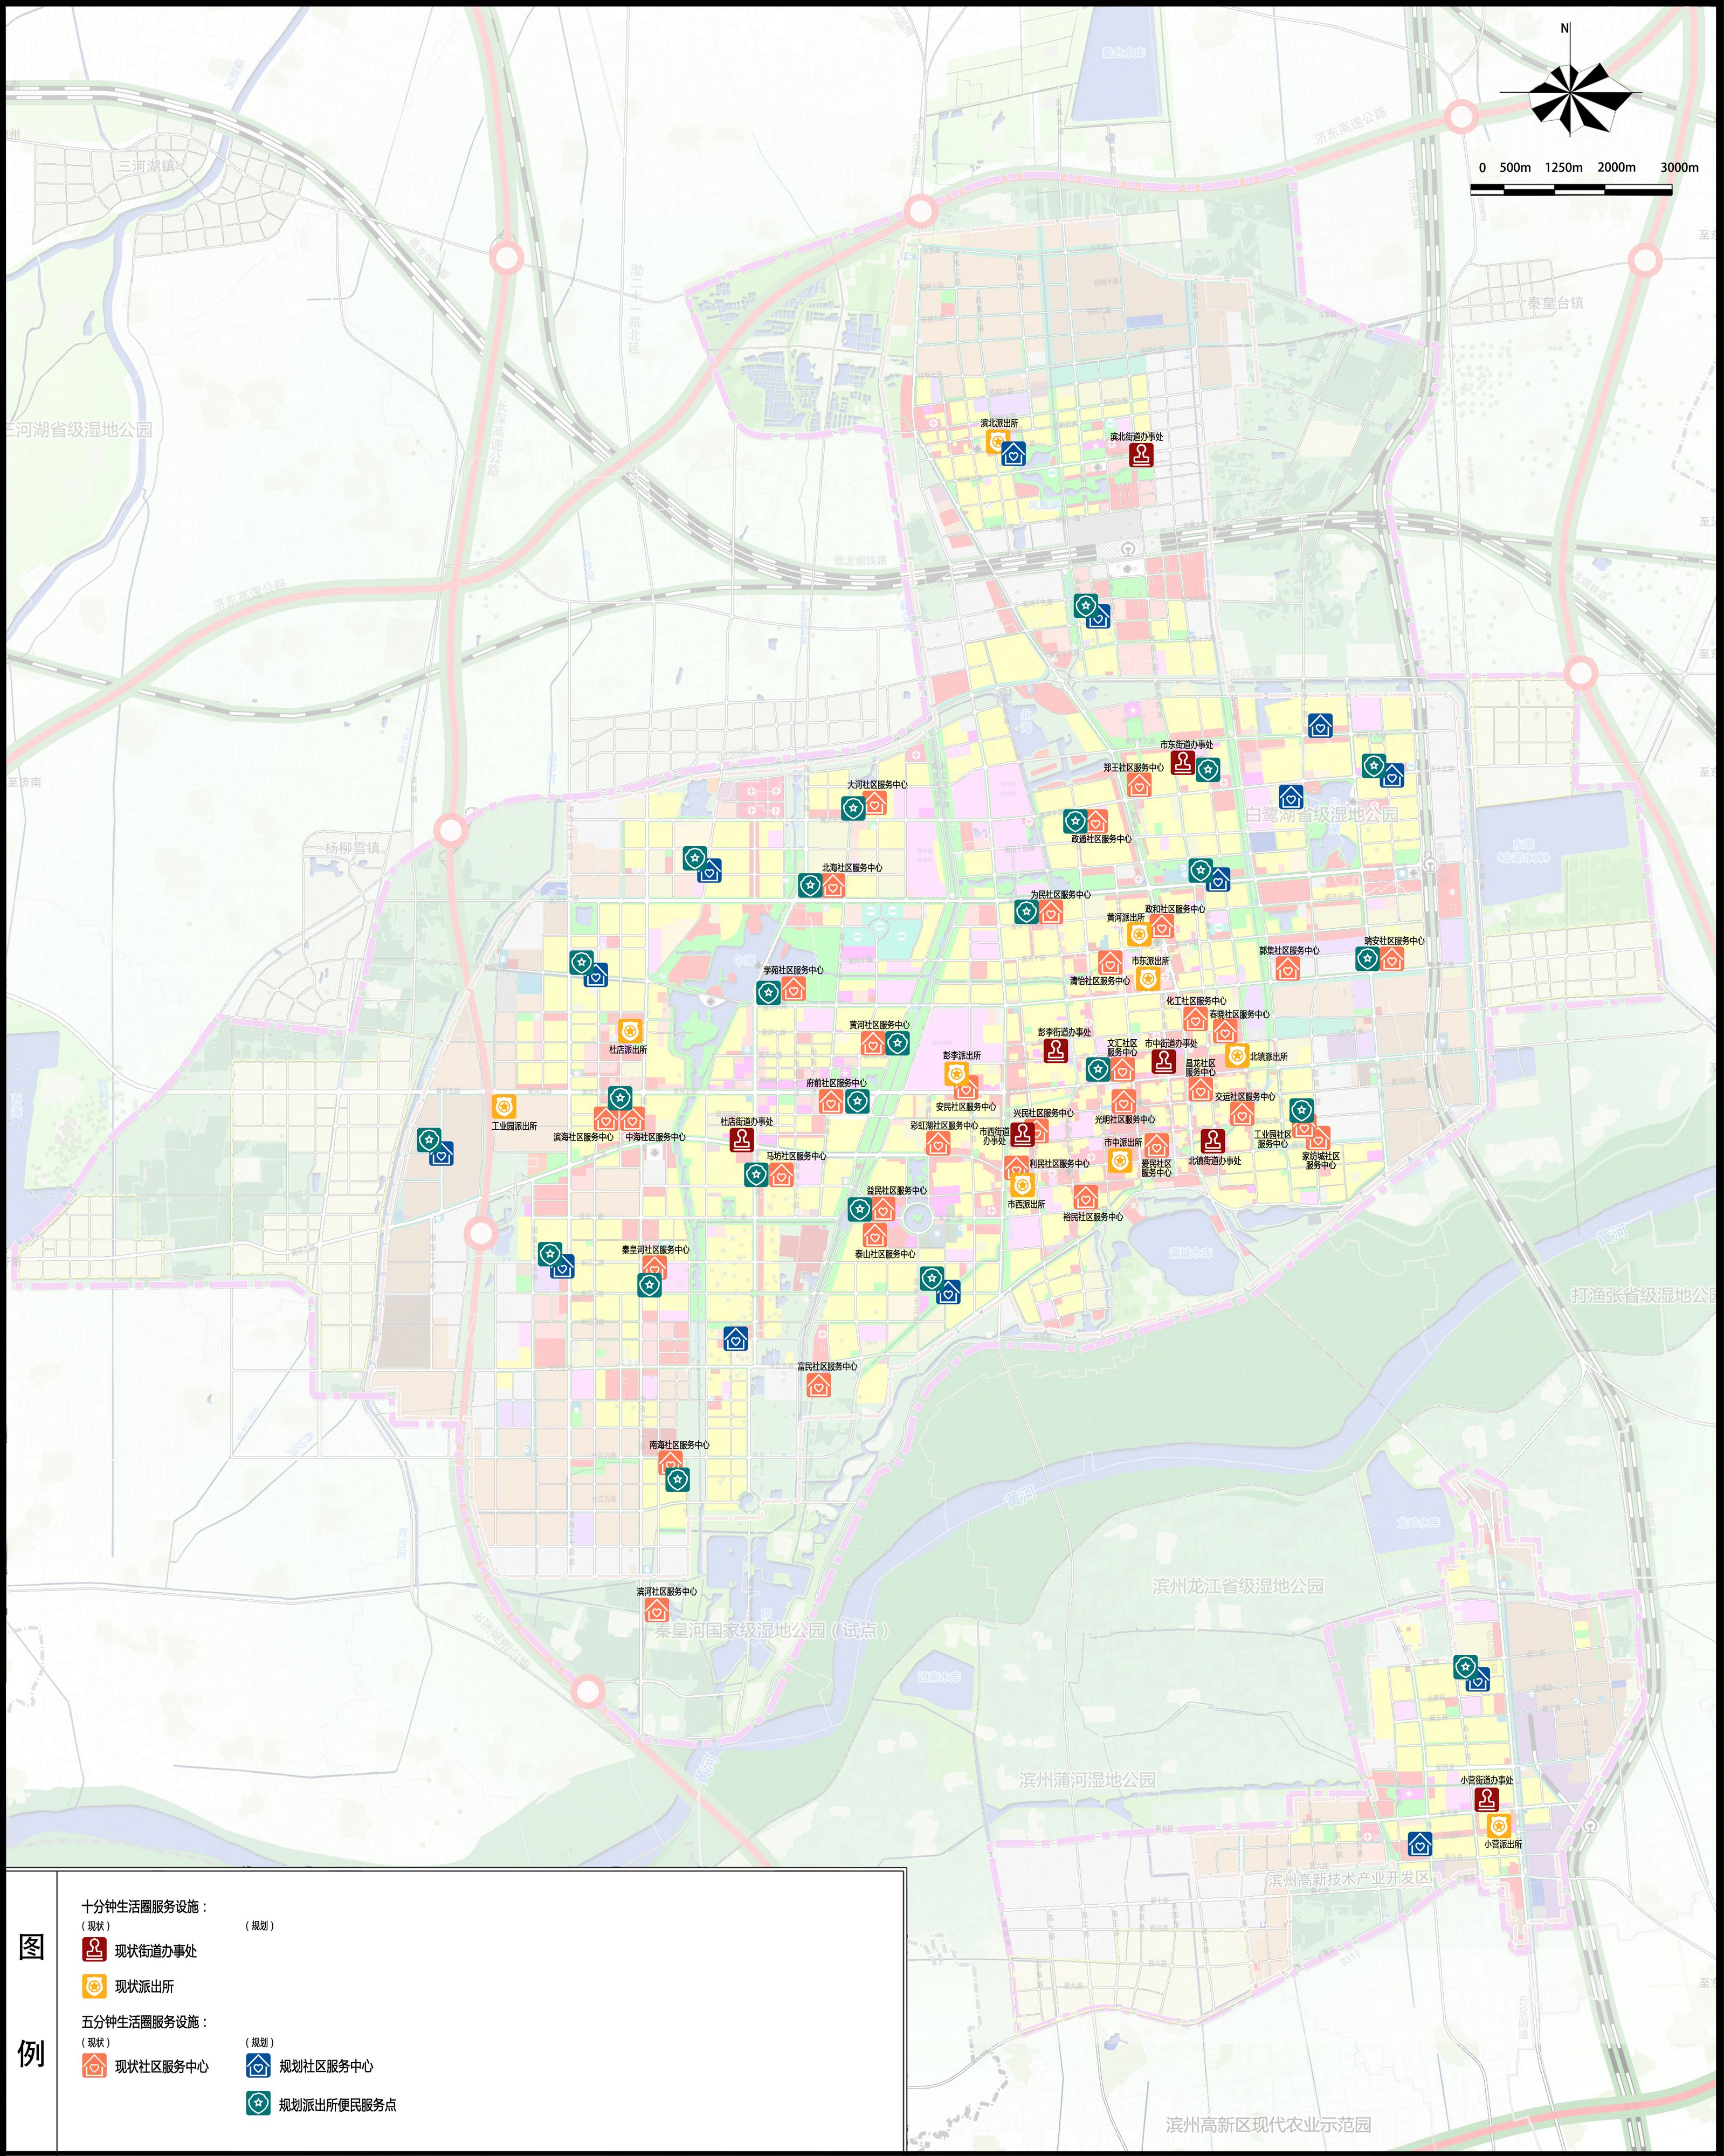Click the 滨北派出所 police badge icon

(x=997, y=441)
